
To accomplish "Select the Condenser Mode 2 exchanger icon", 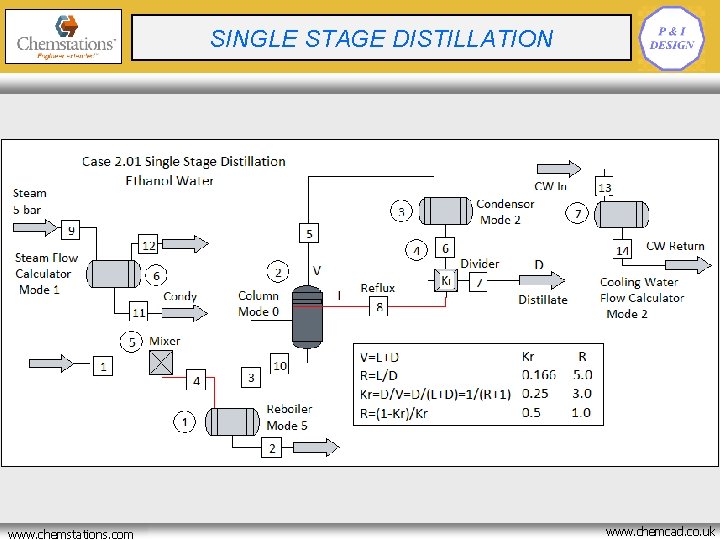I will 445,211.
